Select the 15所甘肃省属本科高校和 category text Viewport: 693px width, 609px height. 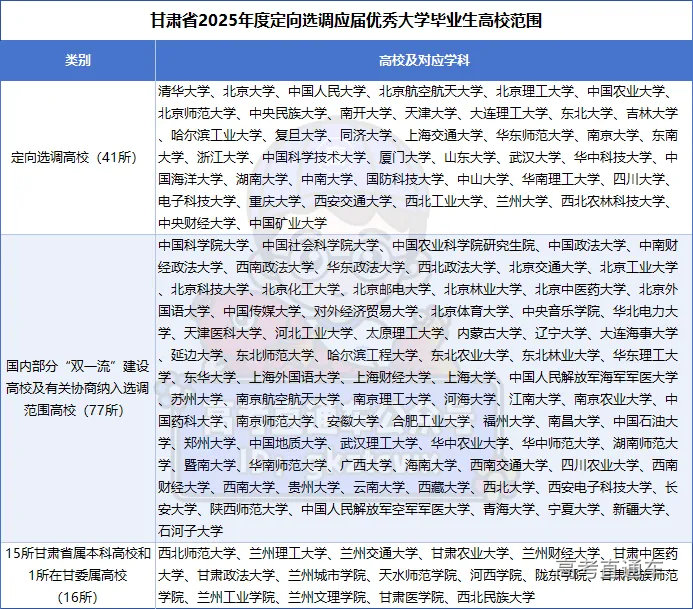78,553
